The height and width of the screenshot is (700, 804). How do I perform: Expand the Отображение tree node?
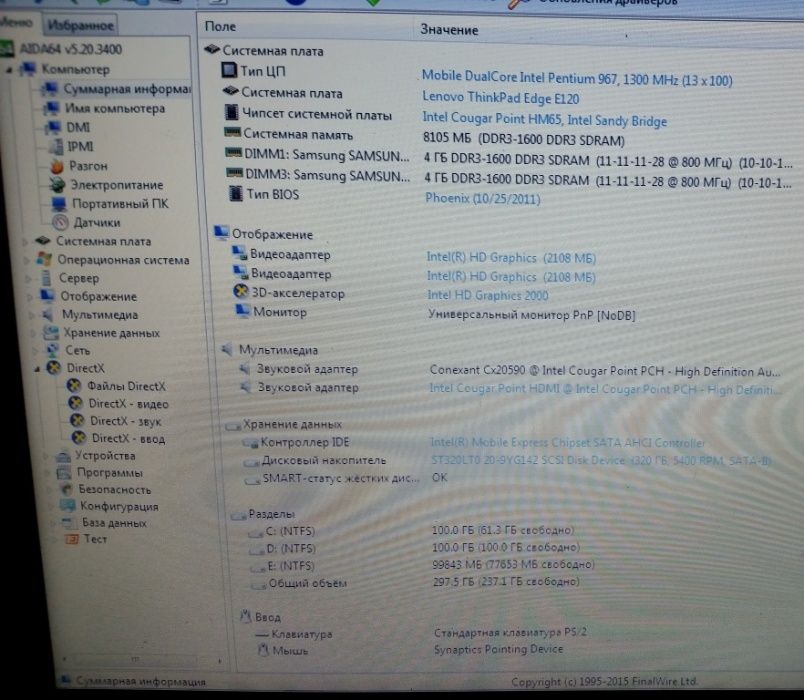[30, 297]
